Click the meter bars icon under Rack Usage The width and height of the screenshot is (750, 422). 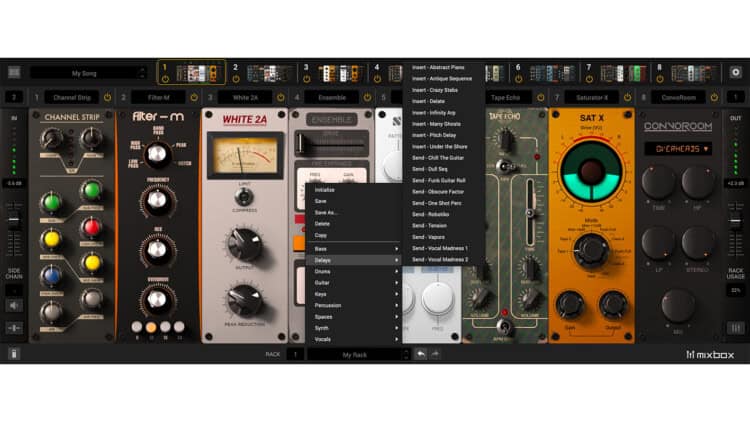pos(736,328)
